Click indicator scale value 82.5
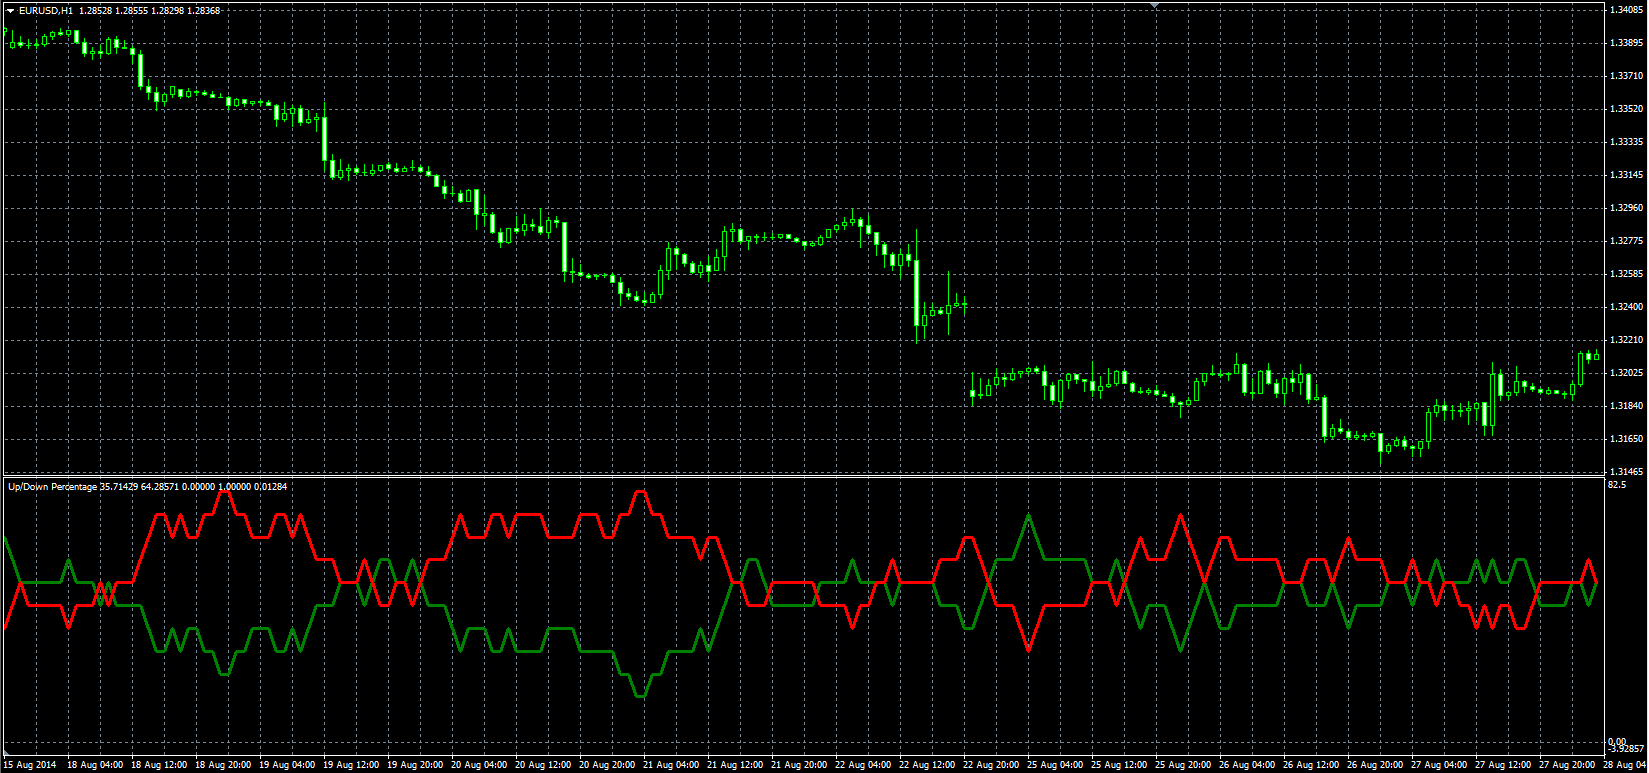 pyautogui.click(x=1617, y=485)
